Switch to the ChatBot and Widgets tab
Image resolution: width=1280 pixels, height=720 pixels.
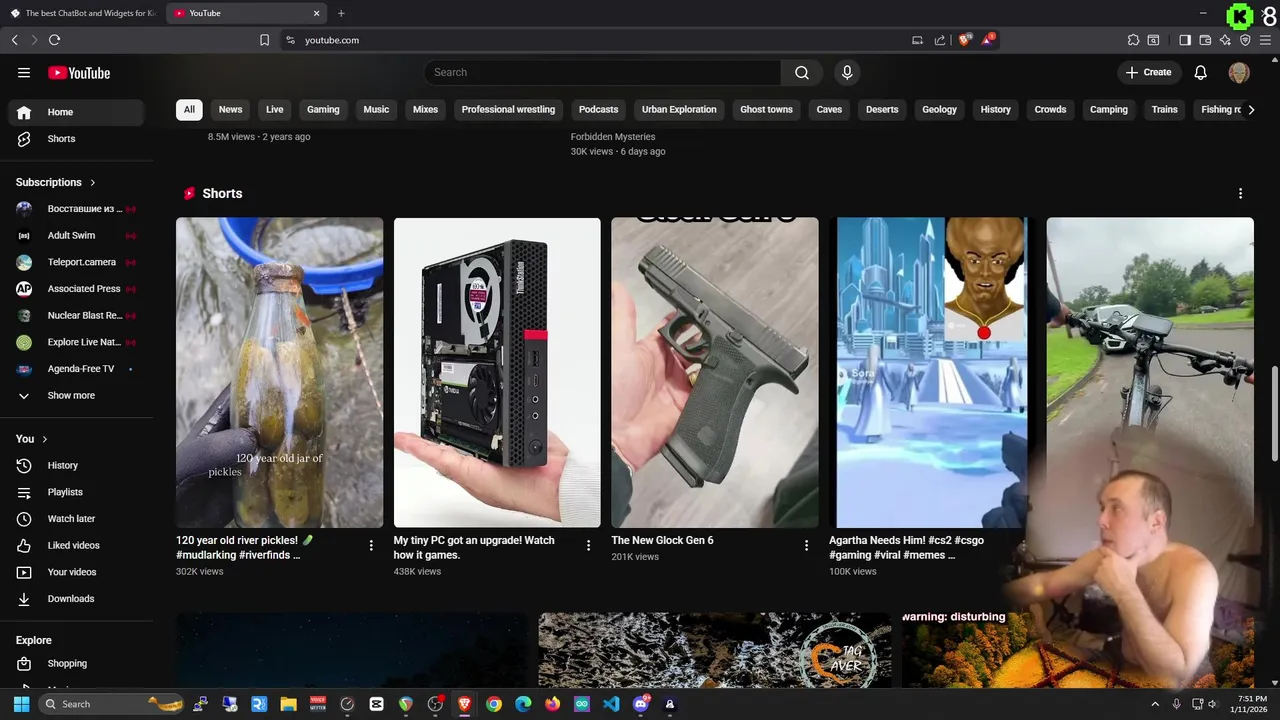pos(83,13)
